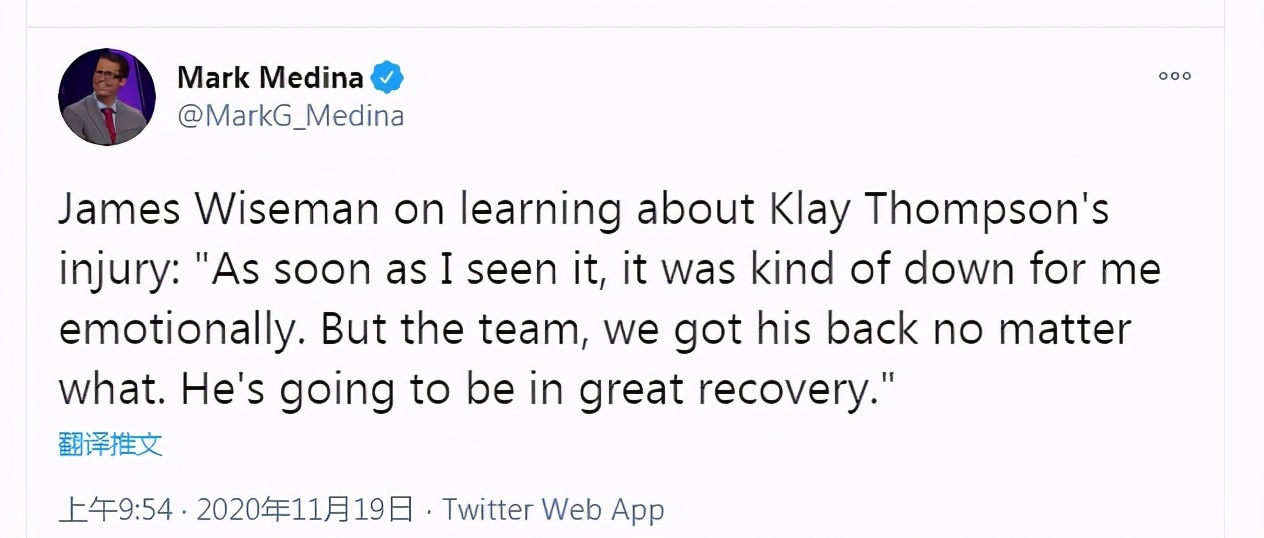Screen dimensions: 1264x538
Task: Click the 2020年11月19日 date text
Action: (x=305, y=510)
